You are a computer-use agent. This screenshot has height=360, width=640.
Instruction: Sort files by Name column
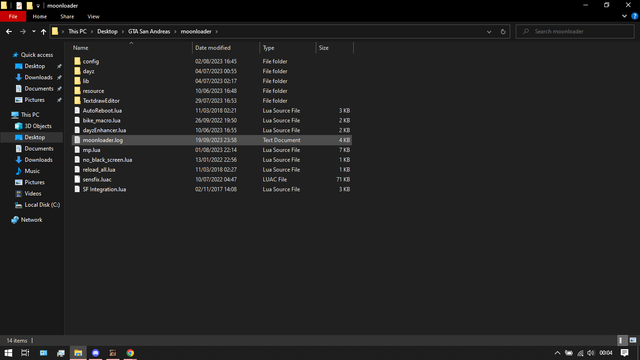[x=80, y=48]
